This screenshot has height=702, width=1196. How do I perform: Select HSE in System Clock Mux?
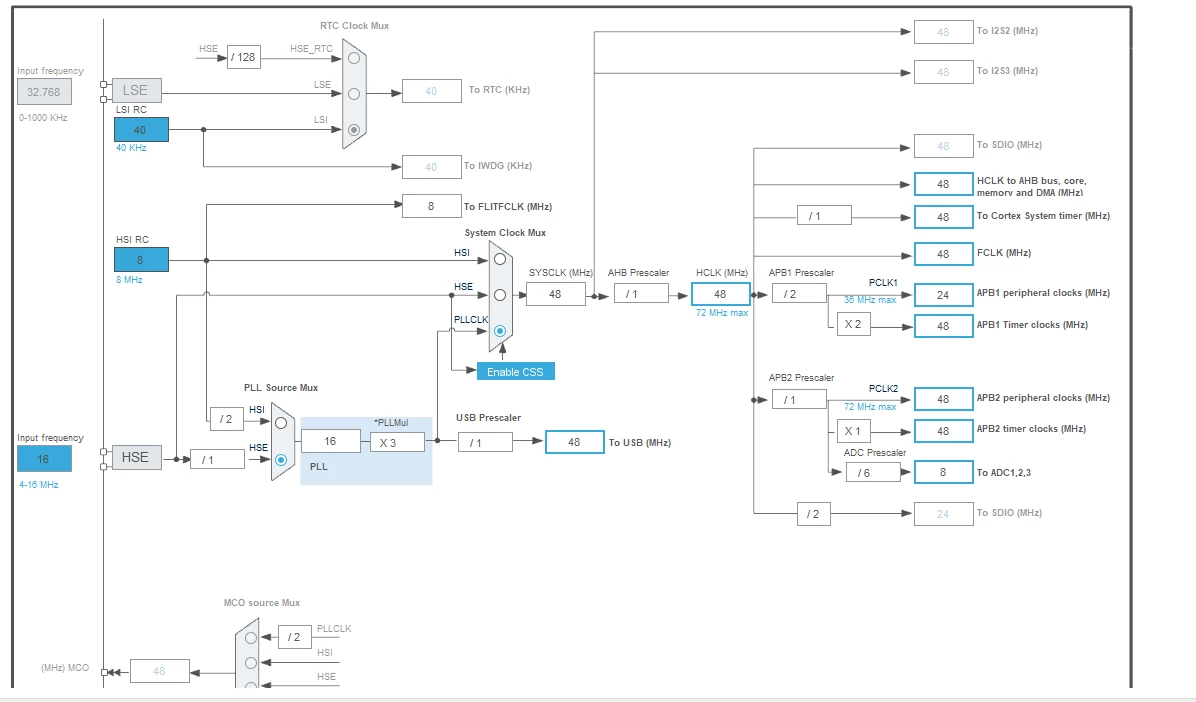pyautogui.click(x=500, y=295)
